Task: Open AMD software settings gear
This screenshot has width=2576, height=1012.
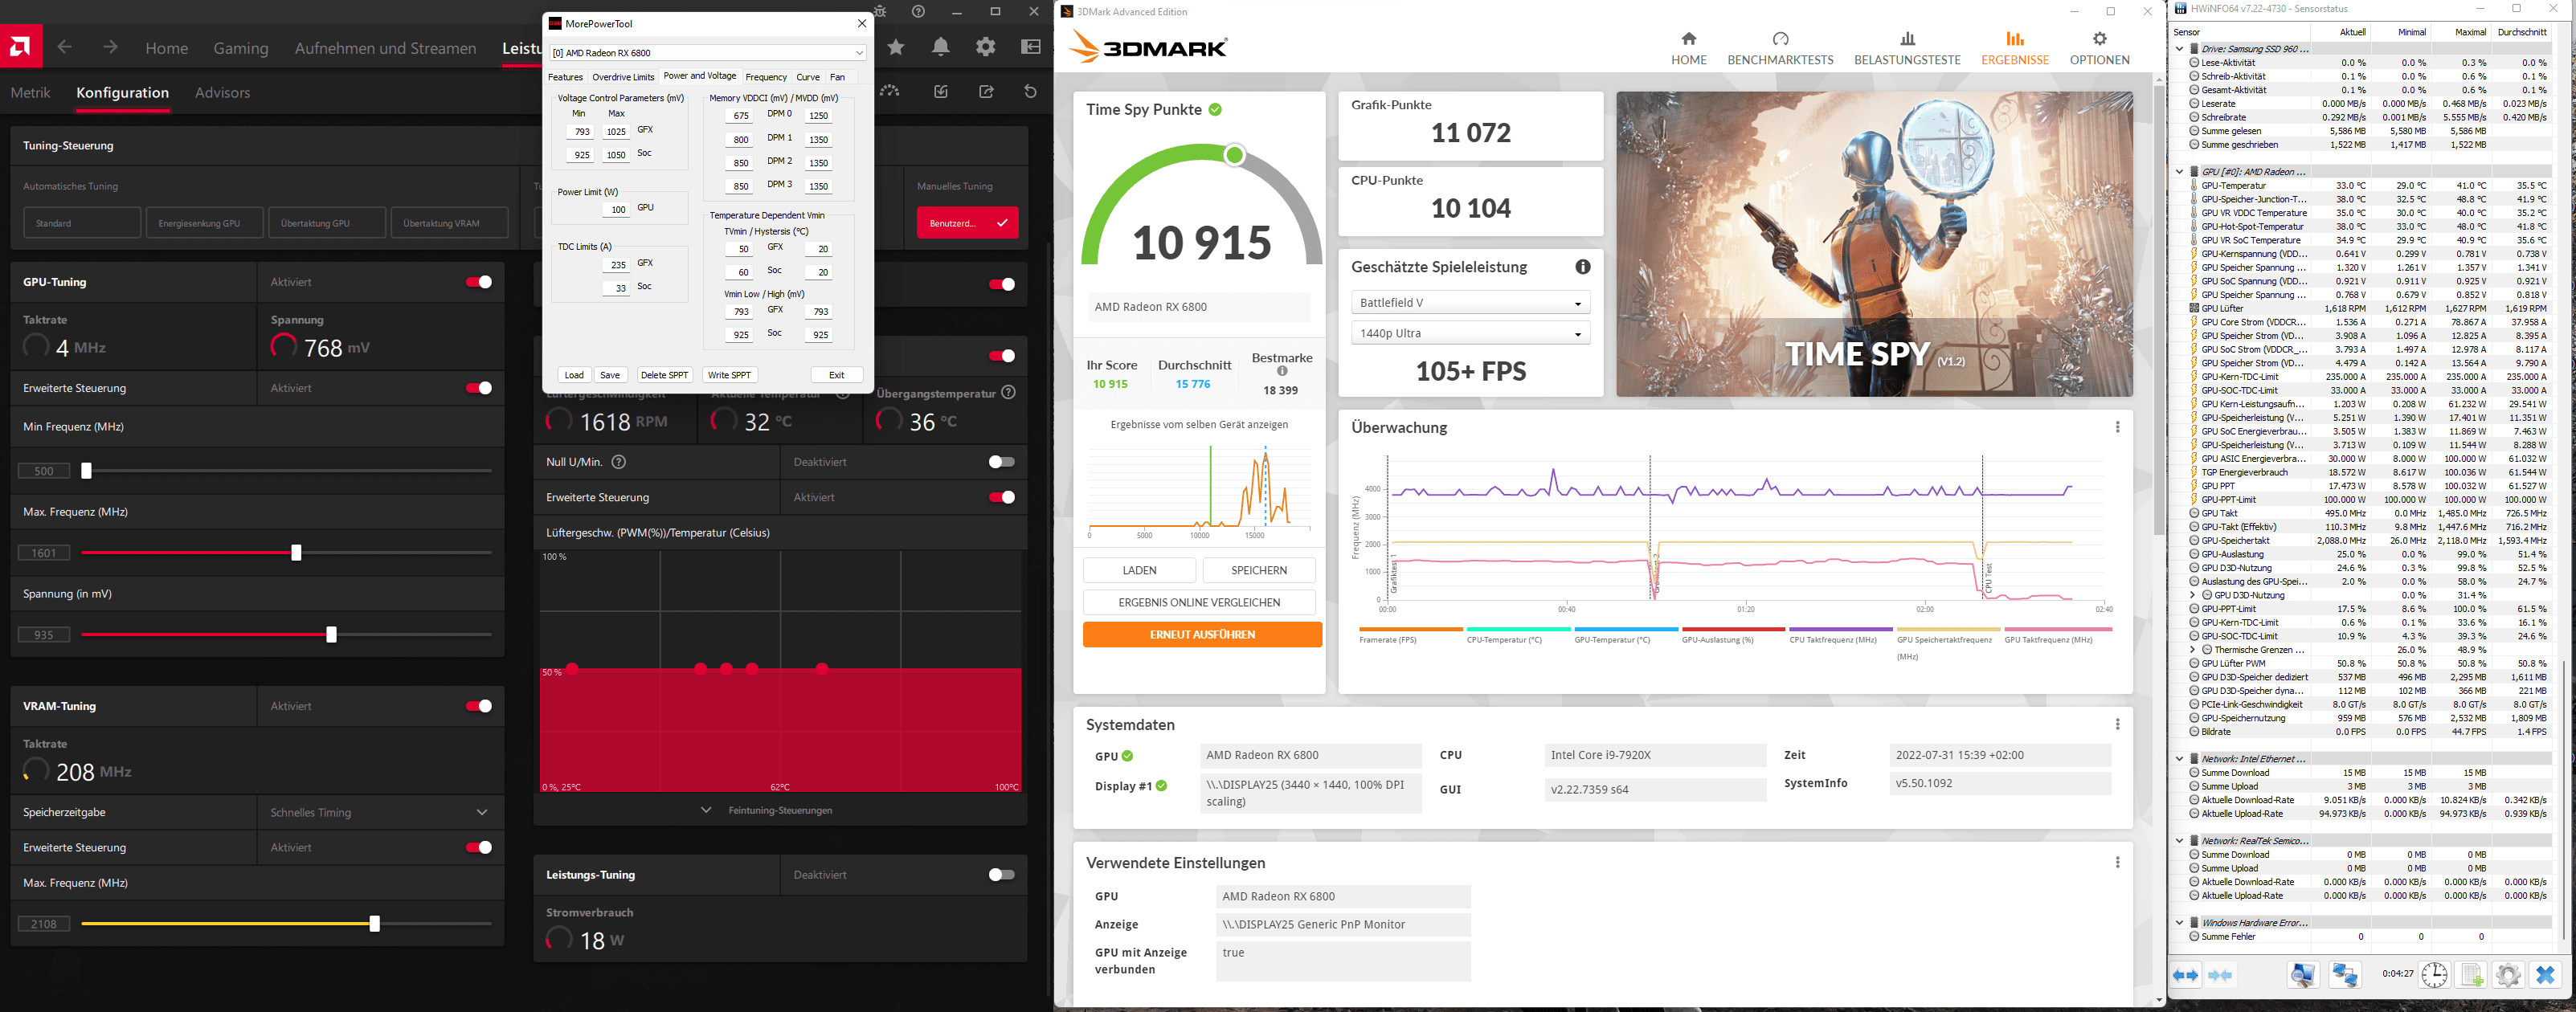Action: click(986, 47)
